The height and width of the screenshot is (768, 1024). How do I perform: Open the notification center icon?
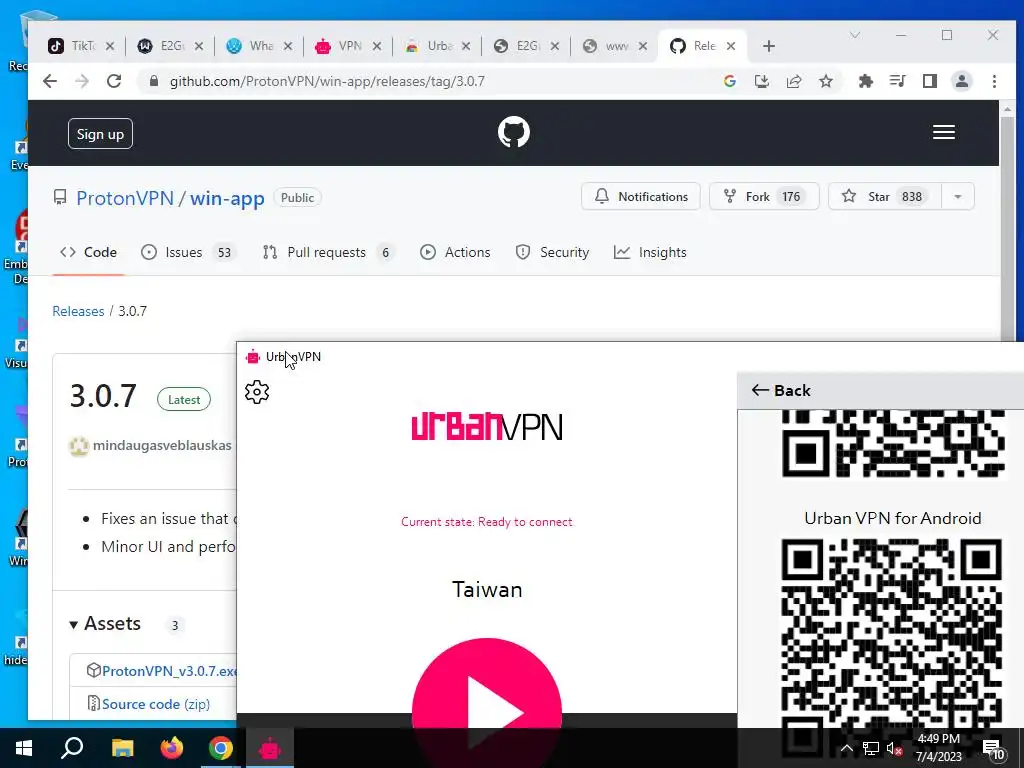[x=993, y=749]
